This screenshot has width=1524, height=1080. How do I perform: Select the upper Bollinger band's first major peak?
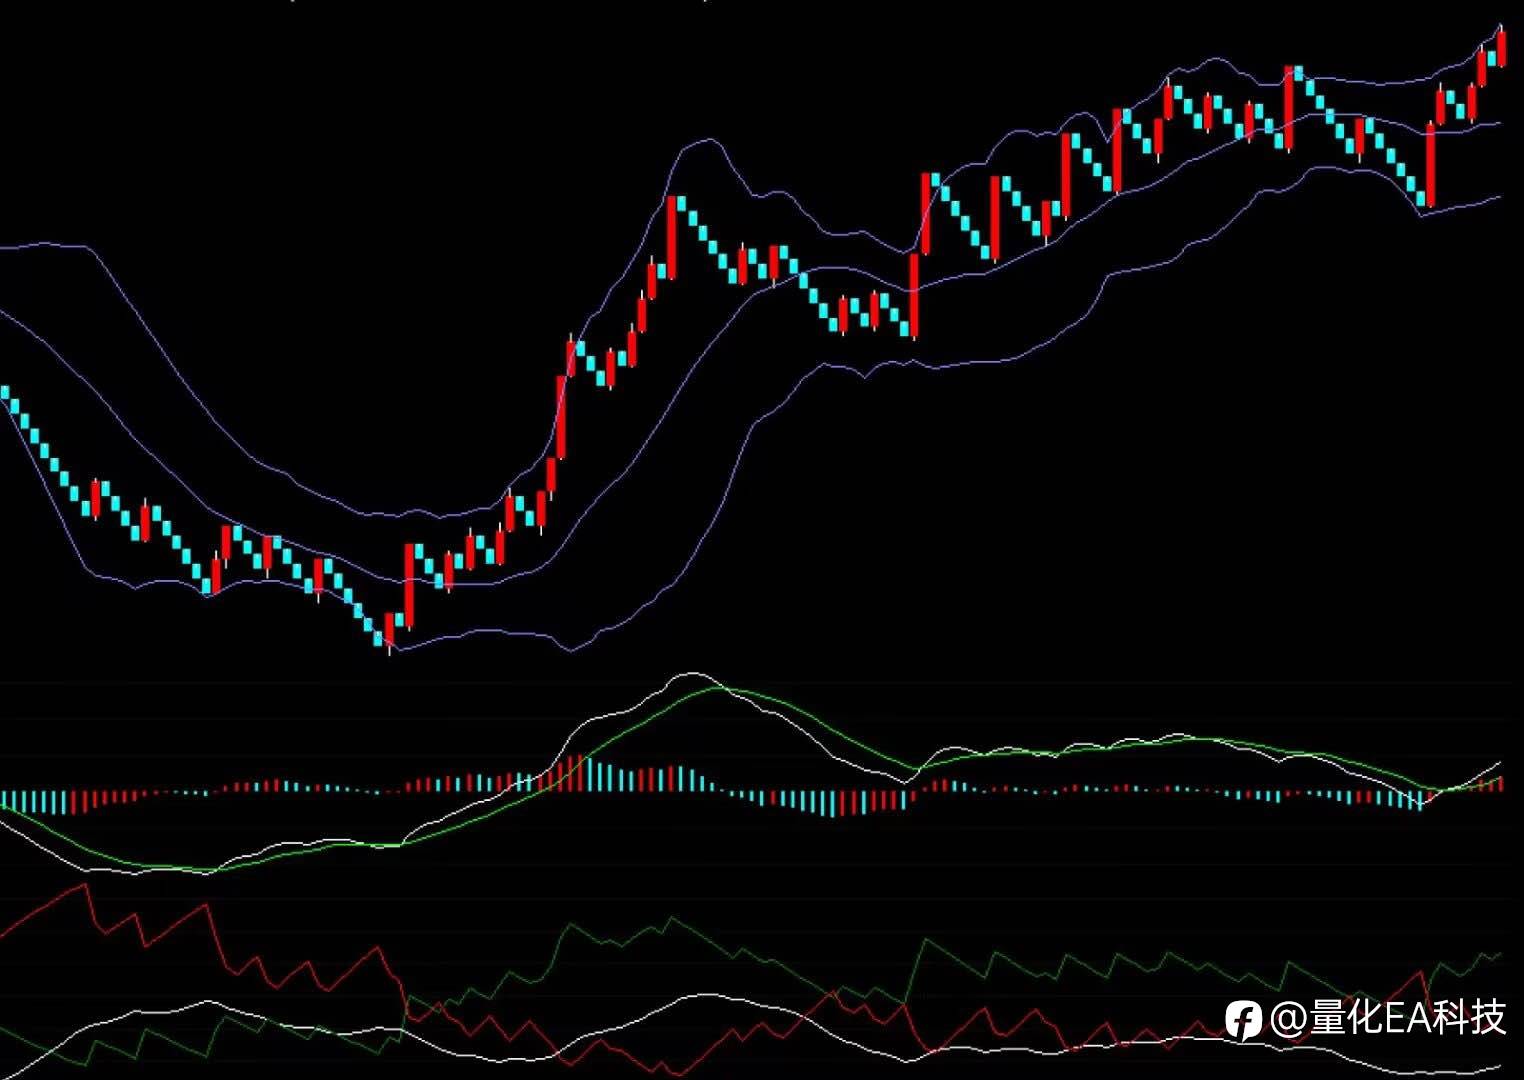pyautogui.click(x=710, y=141)
